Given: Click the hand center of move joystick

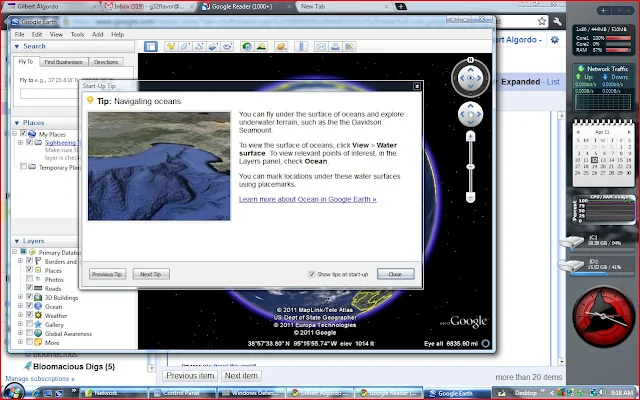Looking at the screenshot, I should click(470, 115).
